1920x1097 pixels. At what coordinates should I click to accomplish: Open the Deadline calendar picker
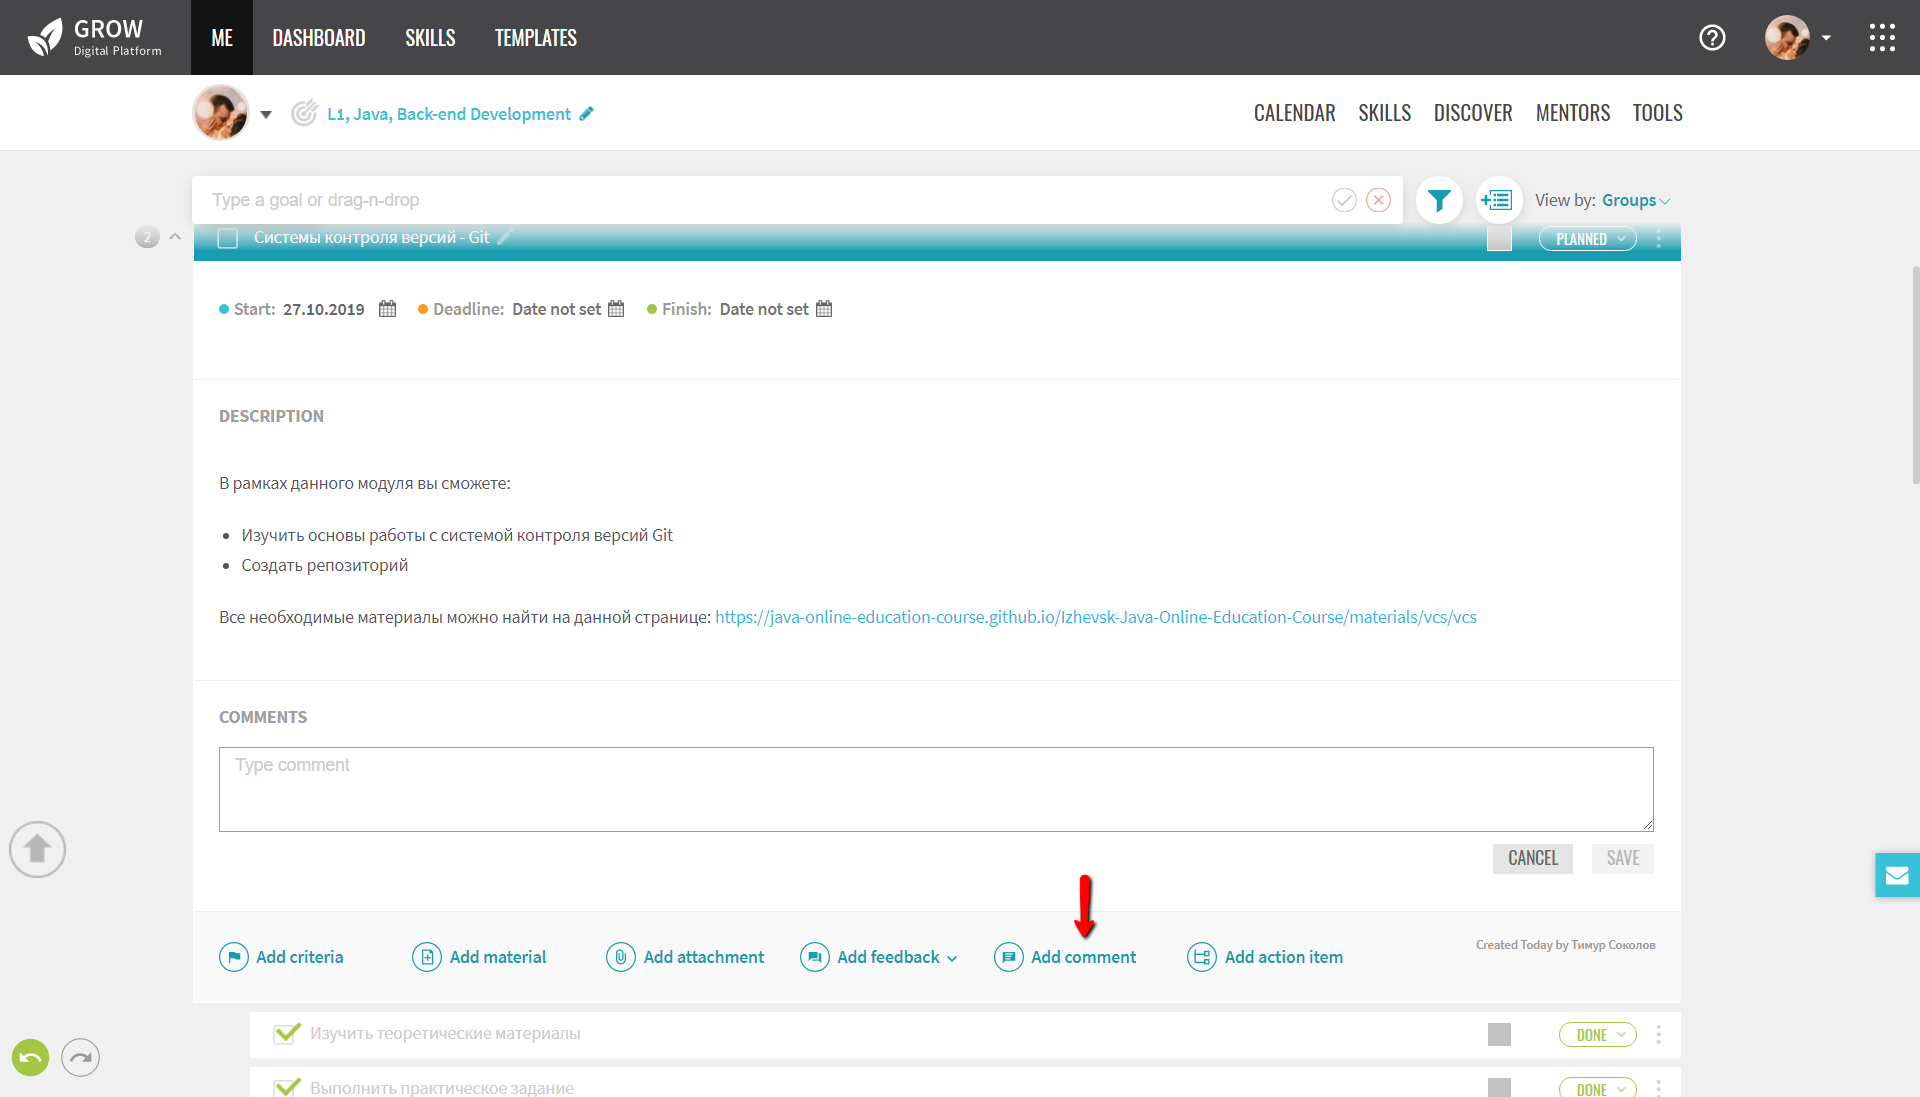(x=616, y=309)
